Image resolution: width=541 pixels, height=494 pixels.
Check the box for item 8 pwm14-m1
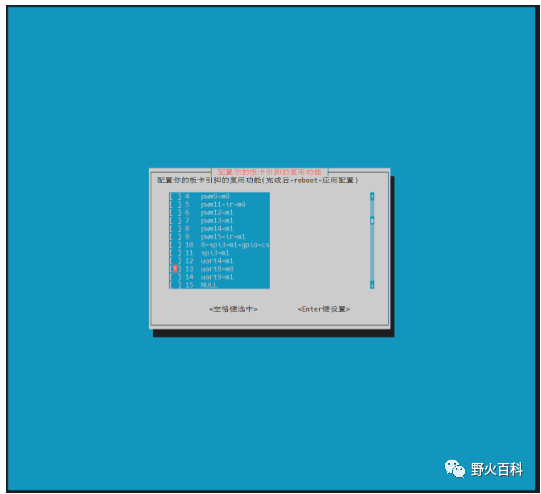175,228
